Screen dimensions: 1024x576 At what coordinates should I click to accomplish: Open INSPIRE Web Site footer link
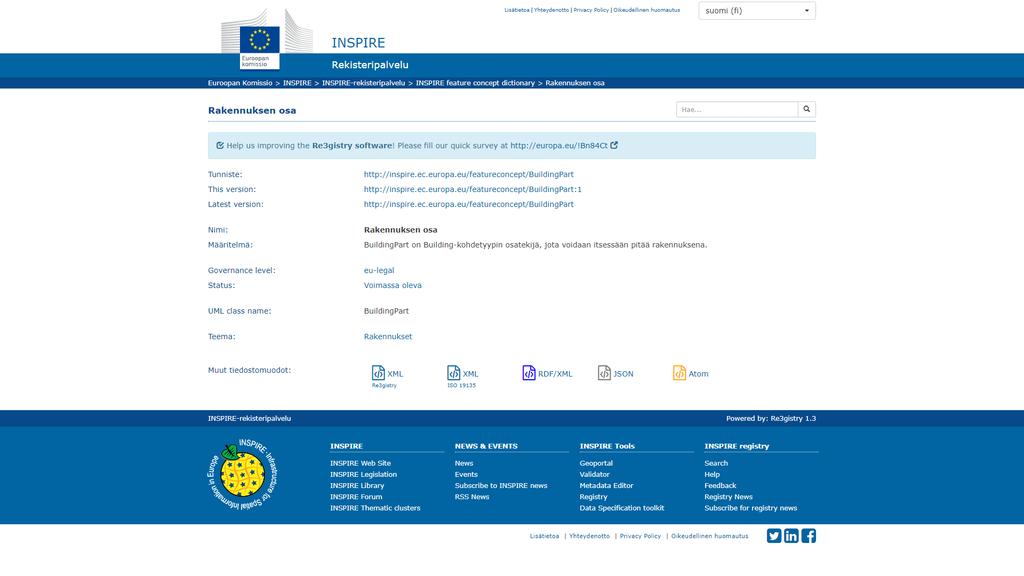click(360, 463)
